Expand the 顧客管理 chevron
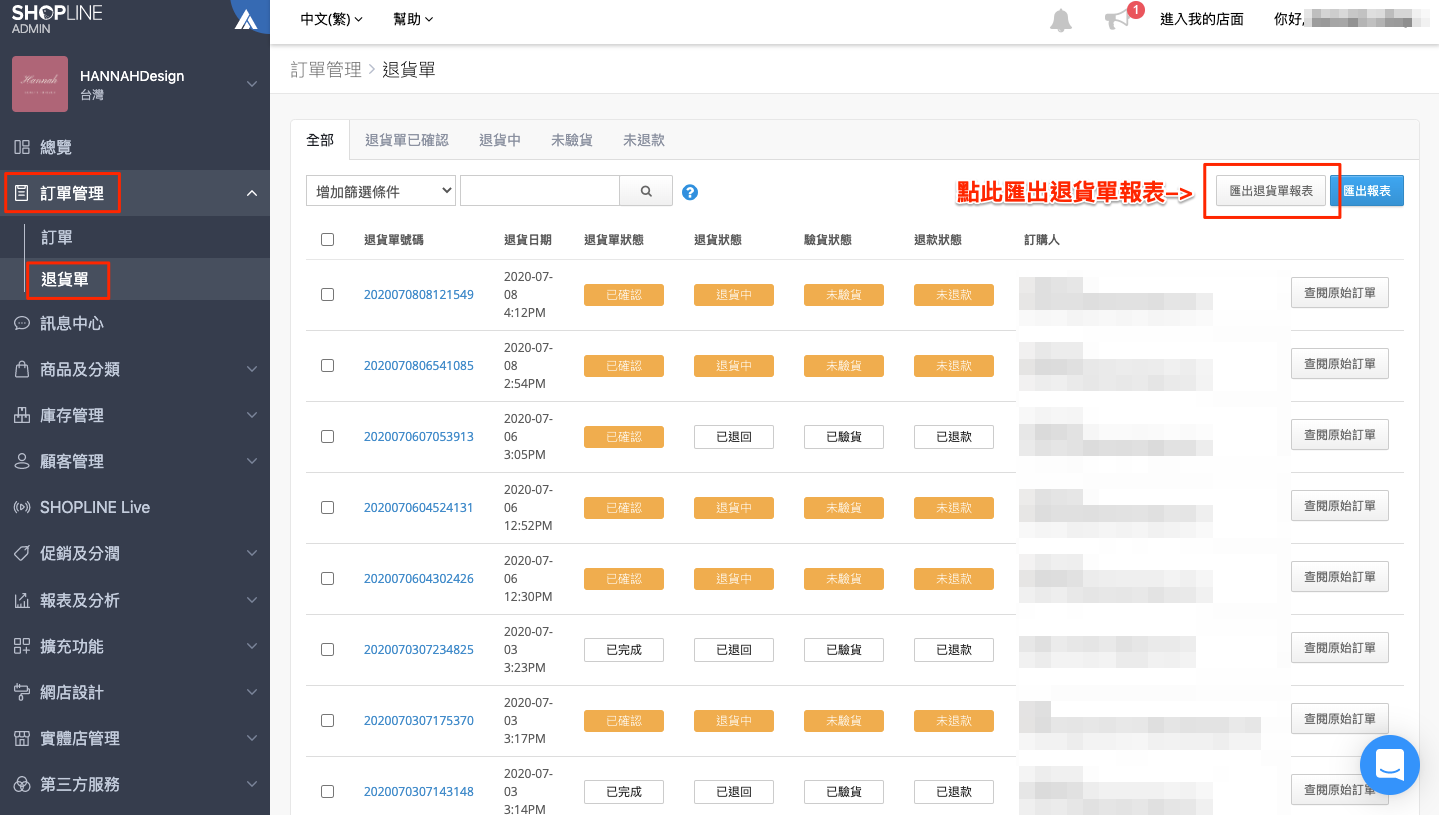 (x=252, y=461)
